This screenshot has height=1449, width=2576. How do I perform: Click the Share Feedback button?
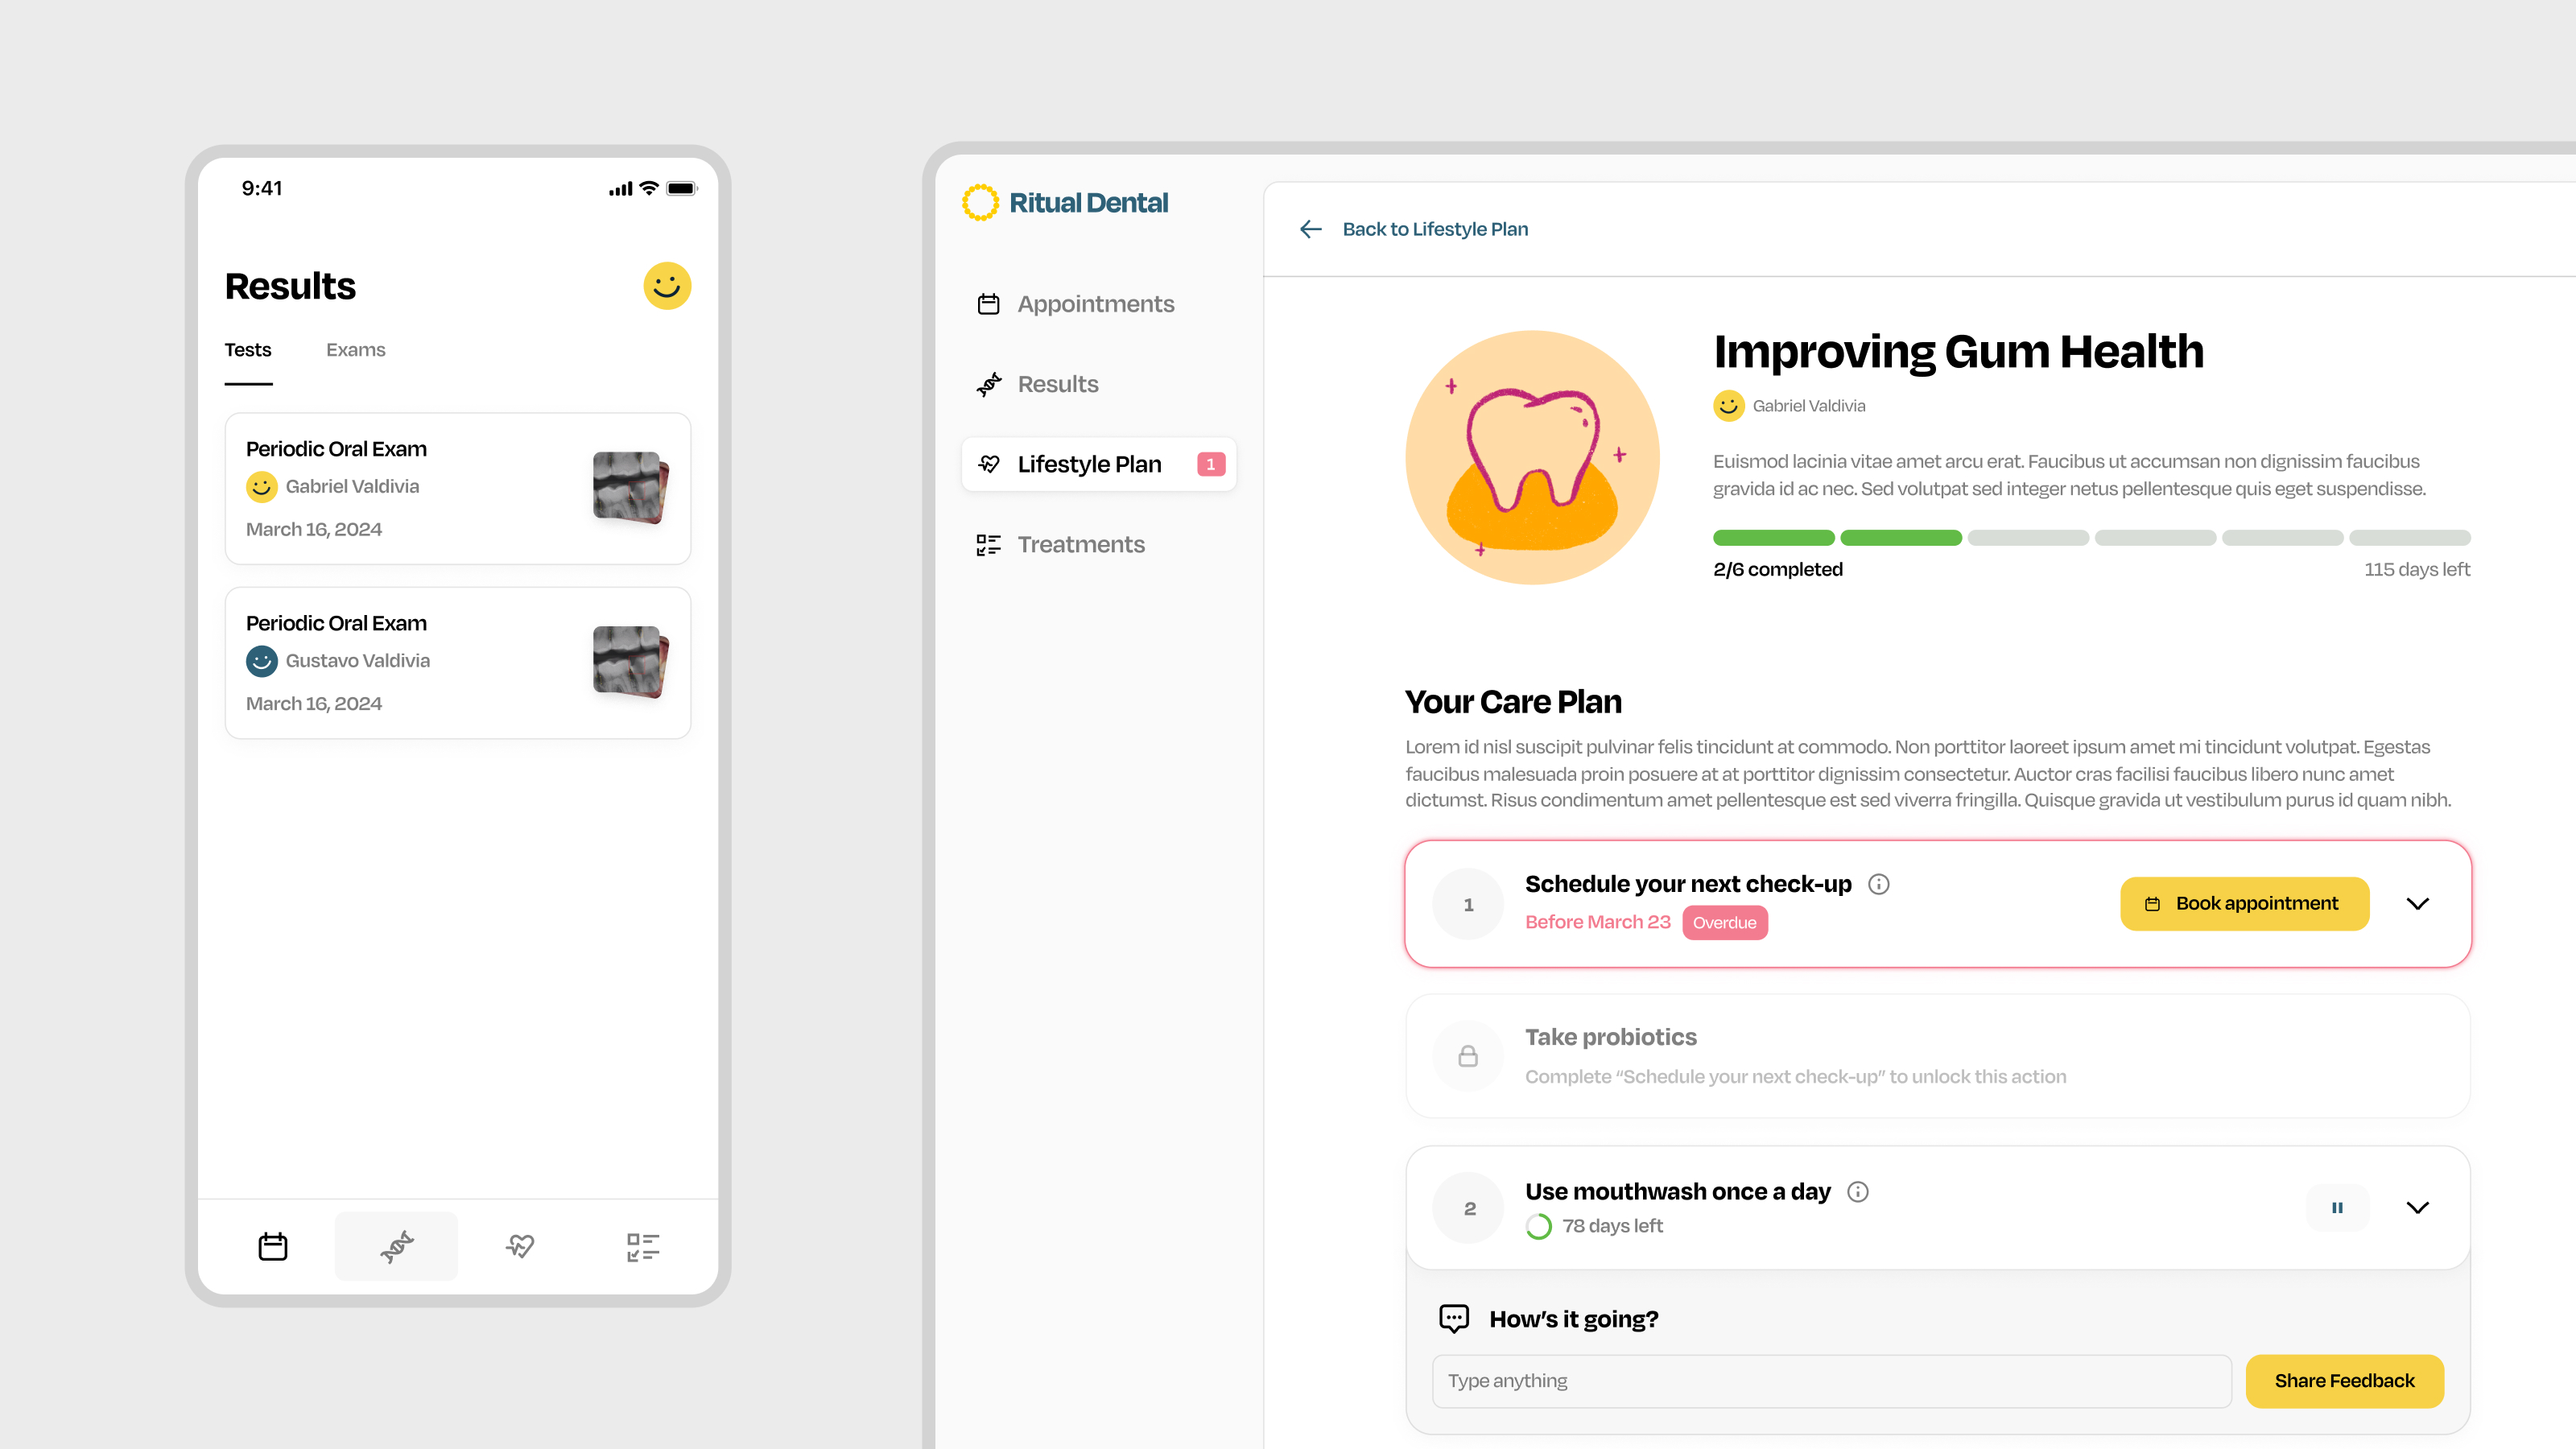tap(2344, 1380)
